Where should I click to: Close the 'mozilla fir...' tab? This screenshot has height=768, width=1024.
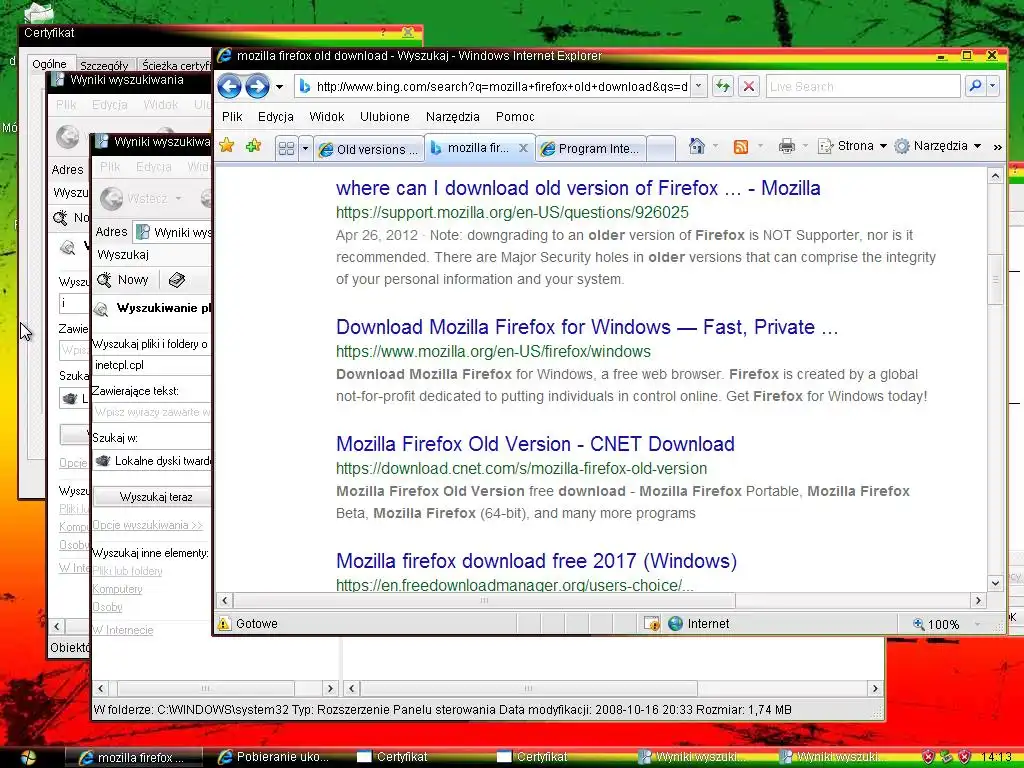pos(523,148)
